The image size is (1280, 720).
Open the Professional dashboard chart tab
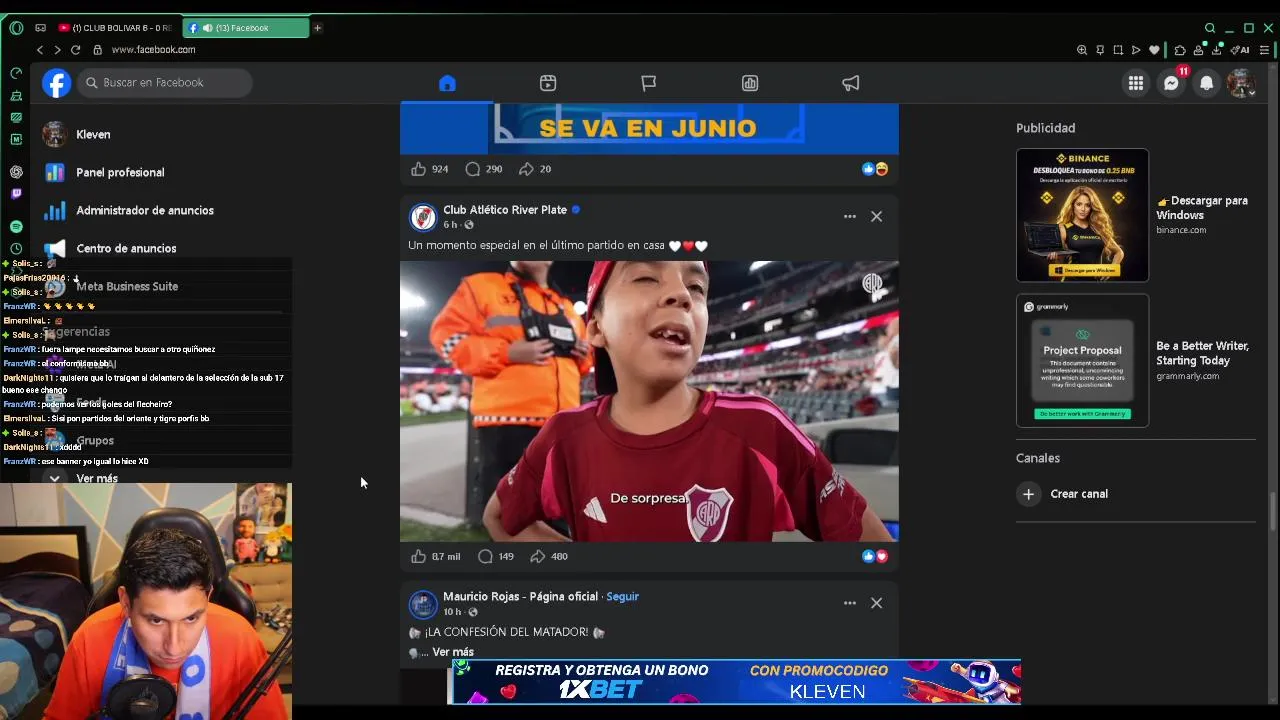[x=750, y=83]
